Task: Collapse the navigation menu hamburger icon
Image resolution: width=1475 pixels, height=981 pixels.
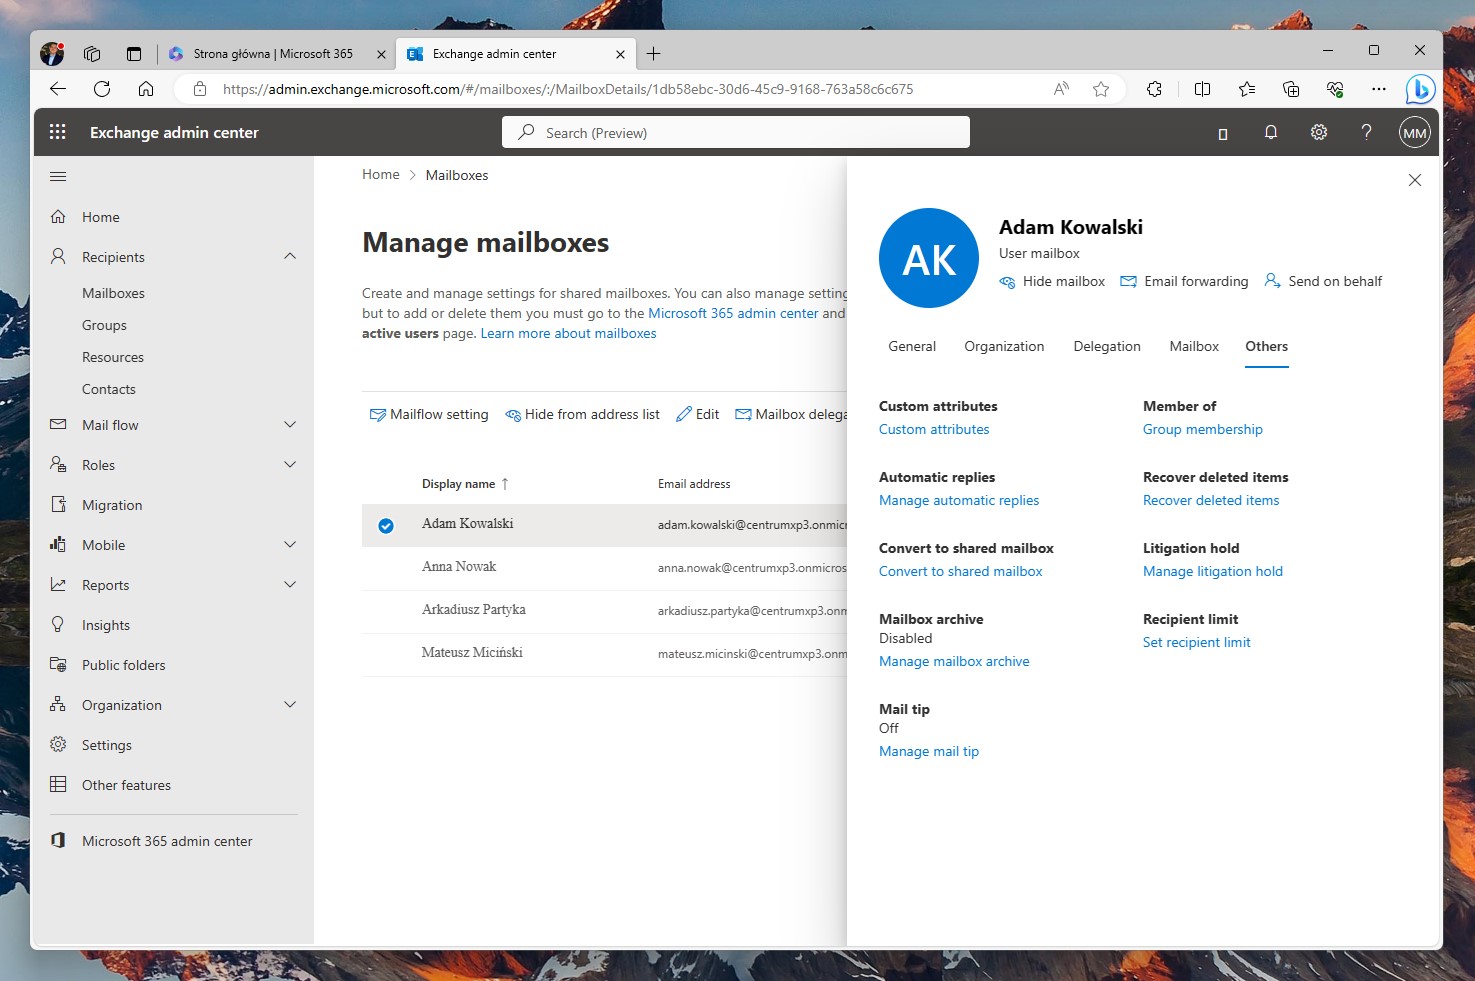Action: tap(58, 177)
